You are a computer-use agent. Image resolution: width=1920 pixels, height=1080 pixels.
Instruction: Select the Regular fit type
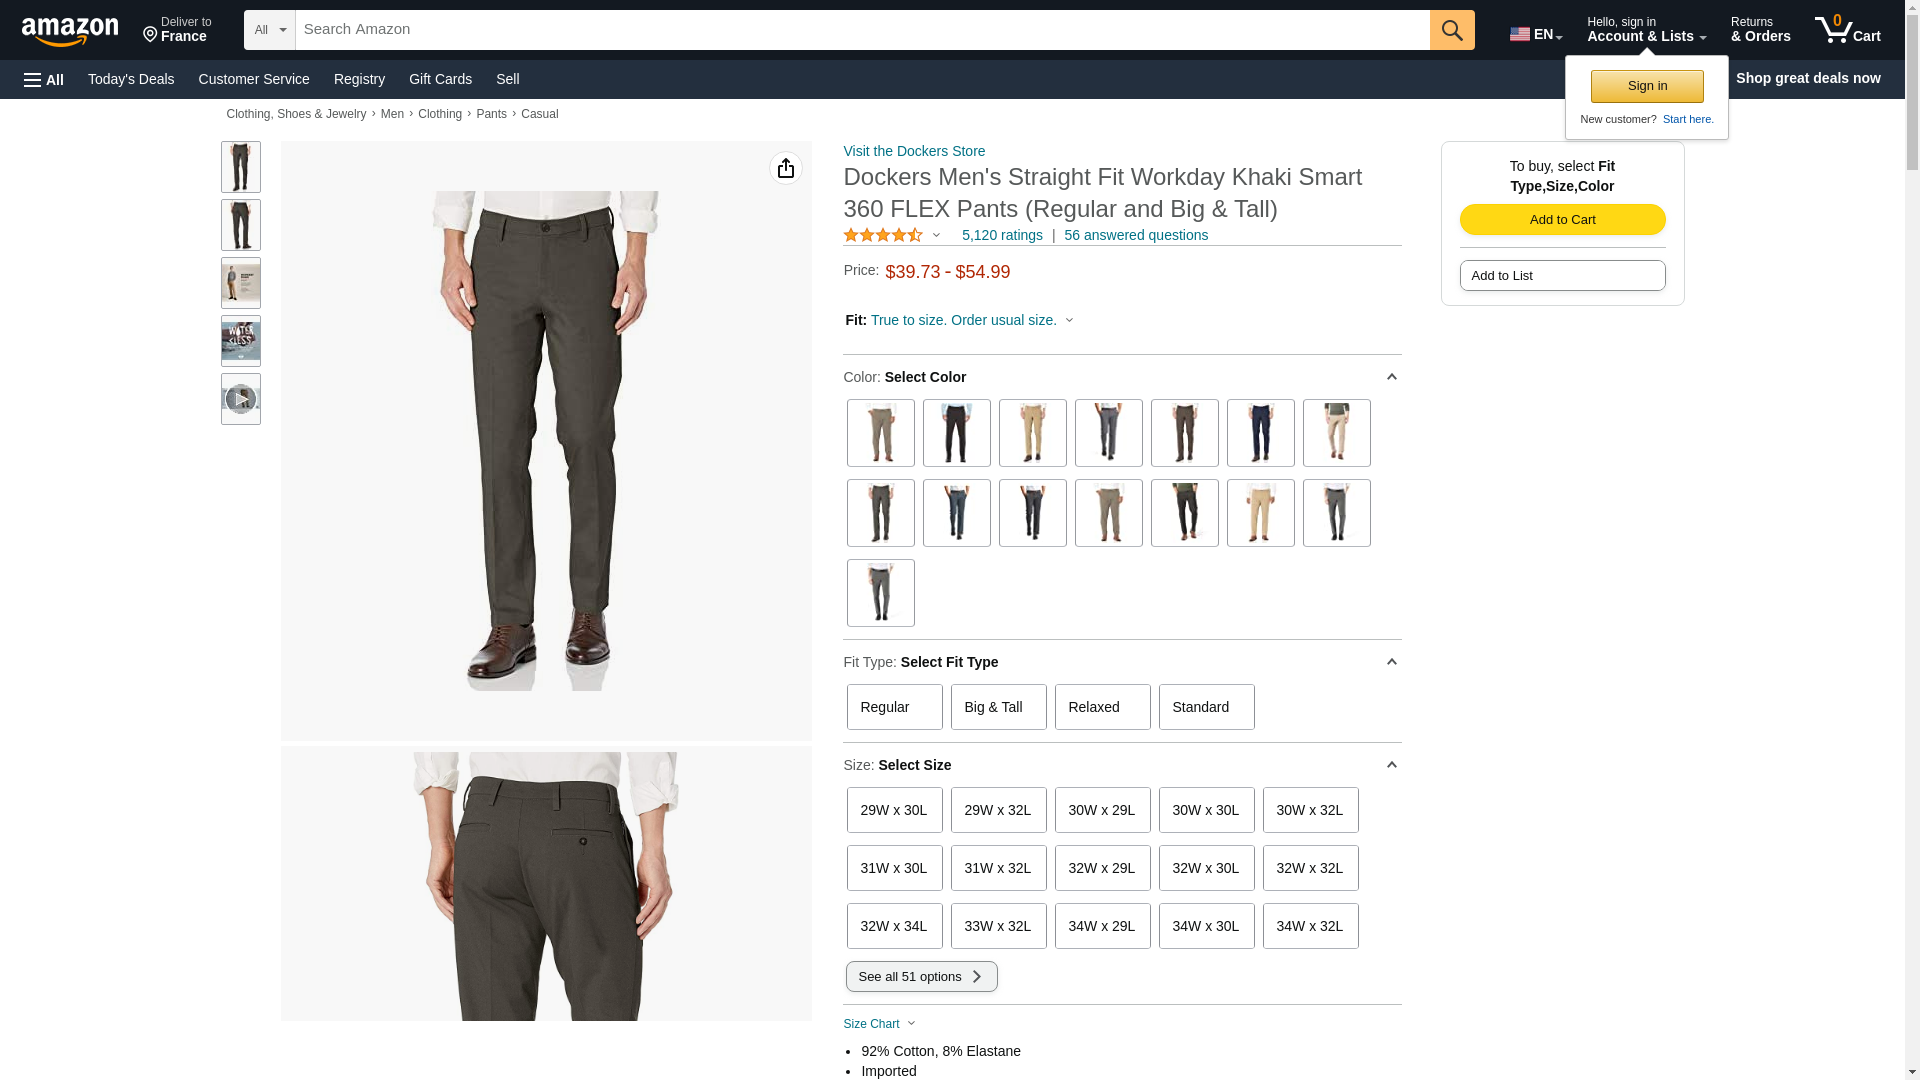895,707
